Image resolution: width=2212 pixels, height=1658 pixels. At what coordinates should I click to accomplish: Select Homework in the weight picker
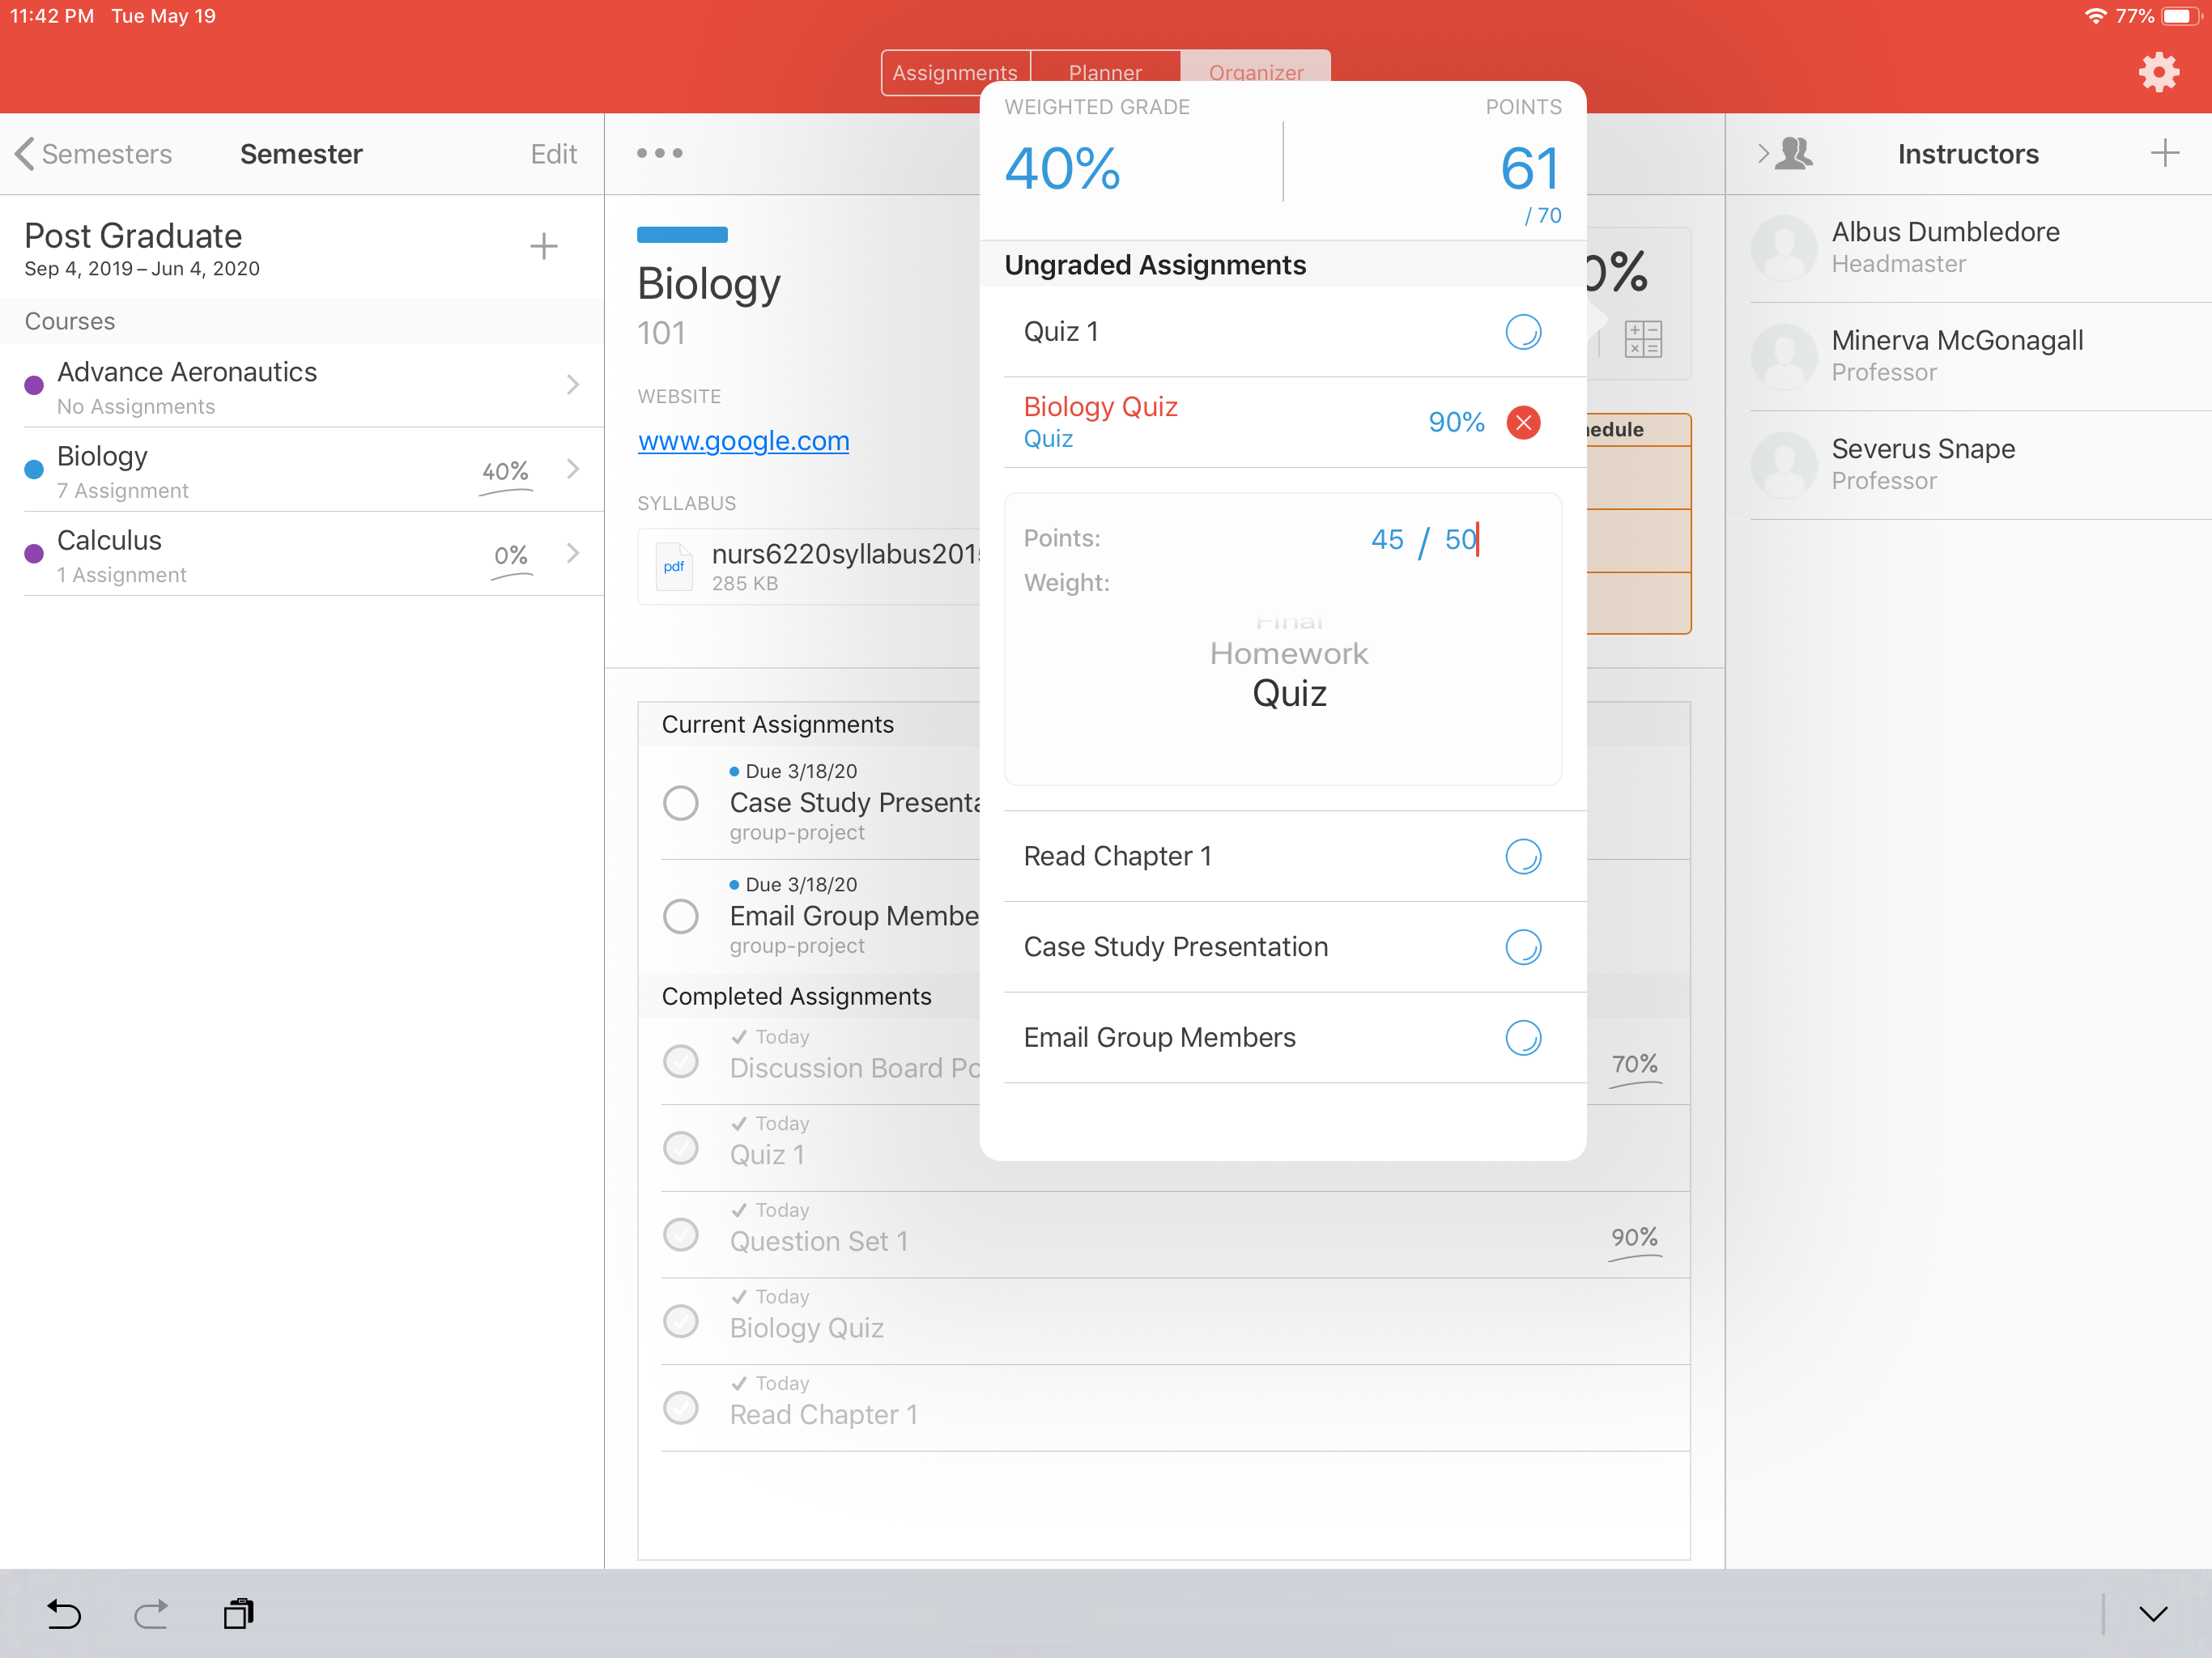pos(1288,653)
